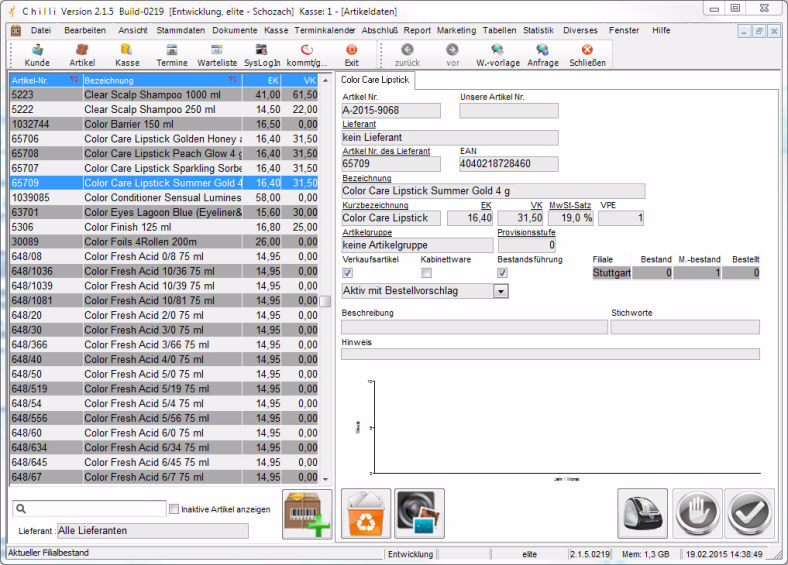
Task: Click the SysLogIn toolbar icon
Action: click(262, 55)
